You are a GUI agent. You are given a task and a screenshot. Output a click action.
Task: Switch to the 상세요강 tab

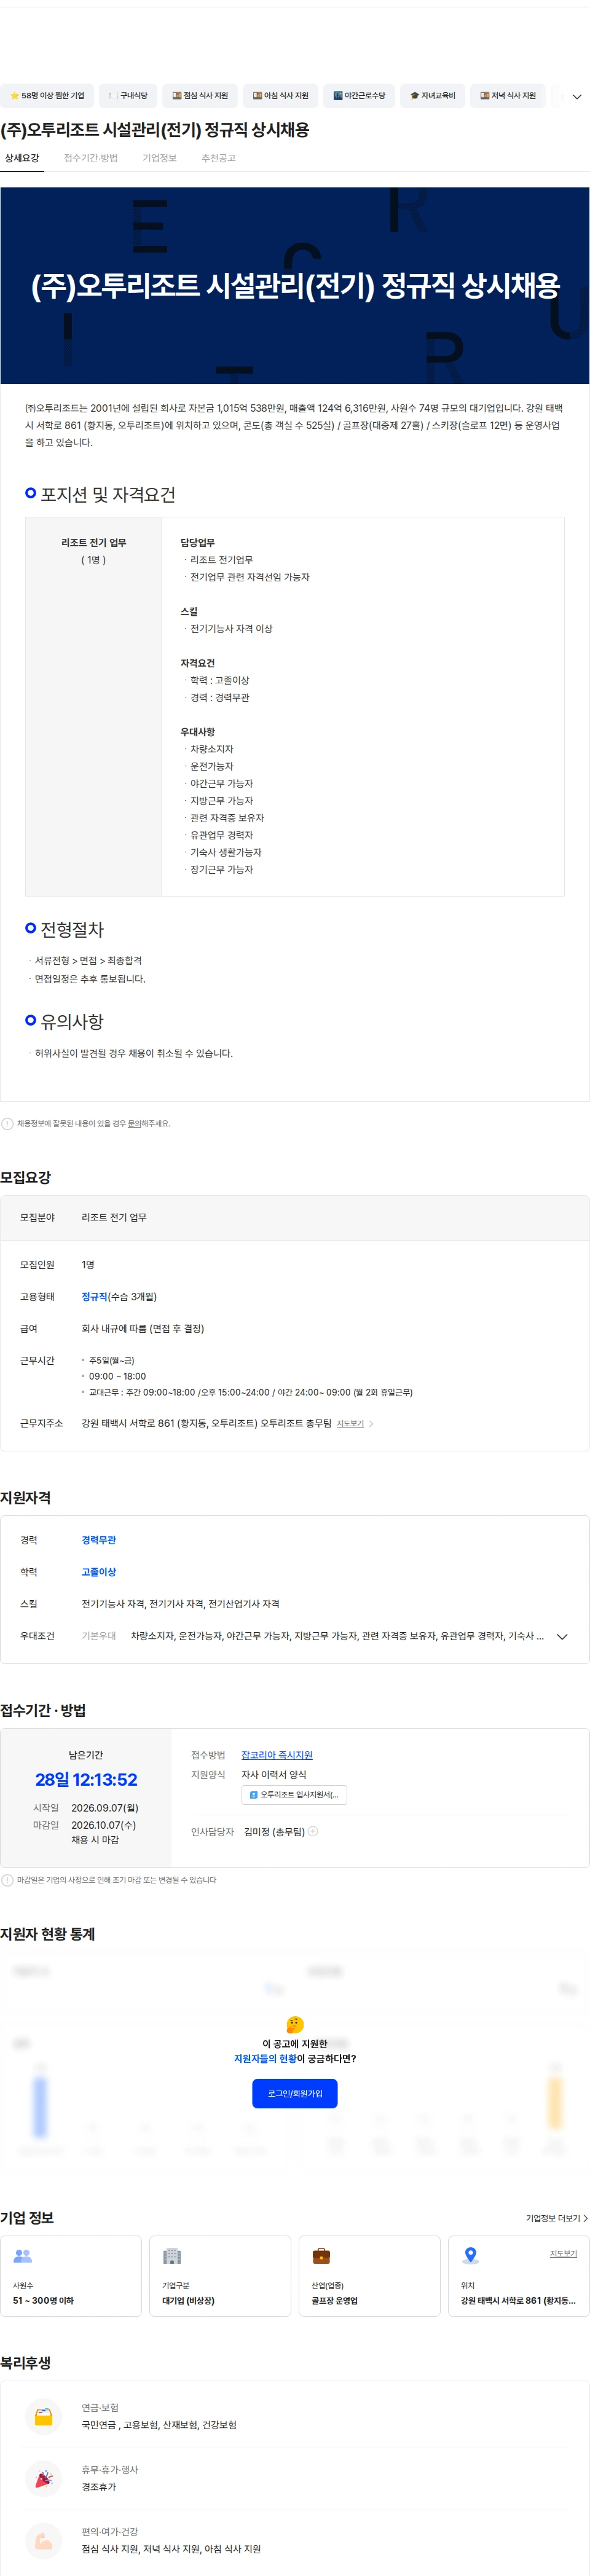[x=22, y=158]
